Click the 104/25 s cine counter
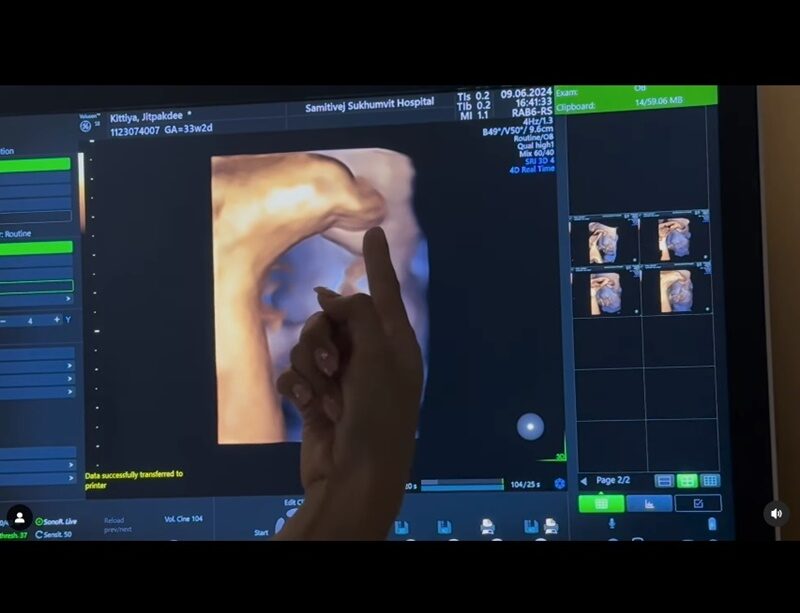The image size is (800, 613). [x=525, y=484]
